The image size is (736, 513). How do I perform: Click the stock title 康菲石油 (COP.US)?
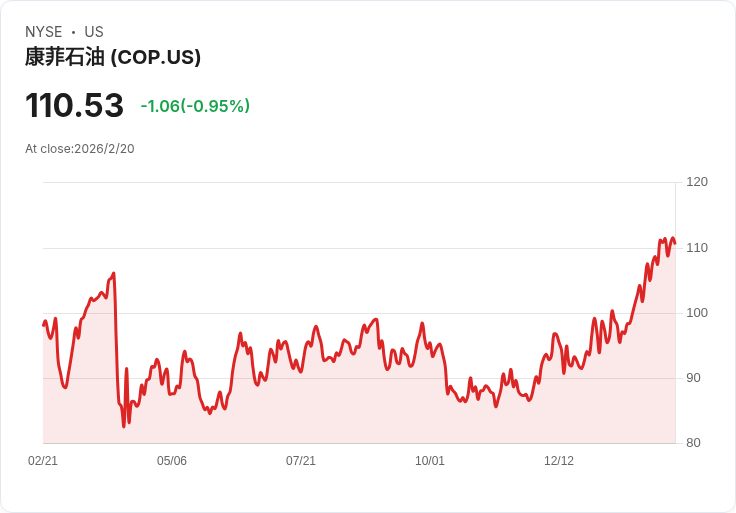(x=113, y=57)
